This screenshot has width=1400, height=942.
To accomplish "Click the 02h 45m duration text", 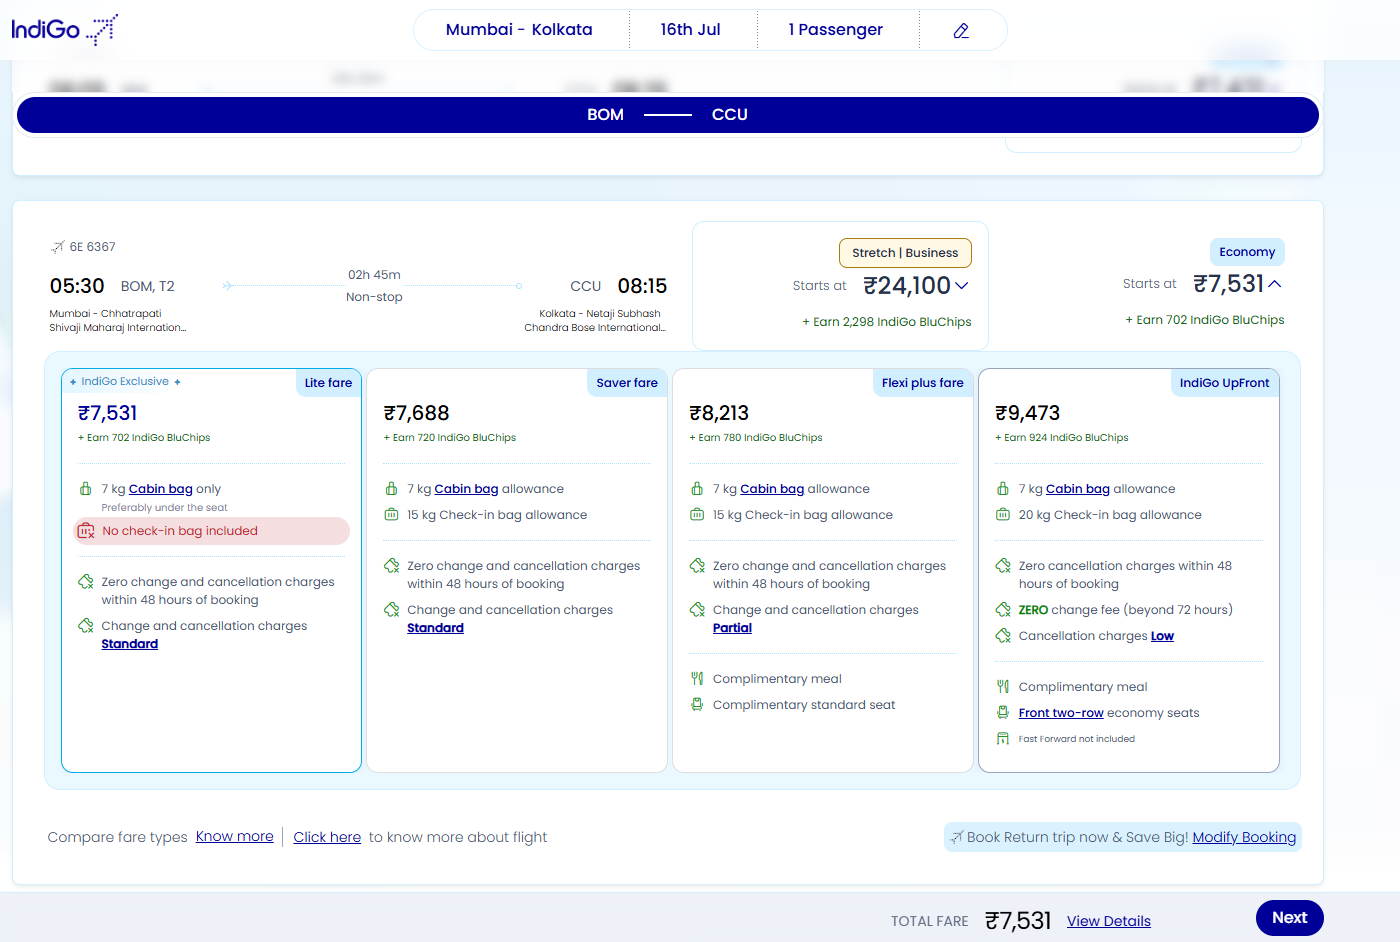I will 374,275.
